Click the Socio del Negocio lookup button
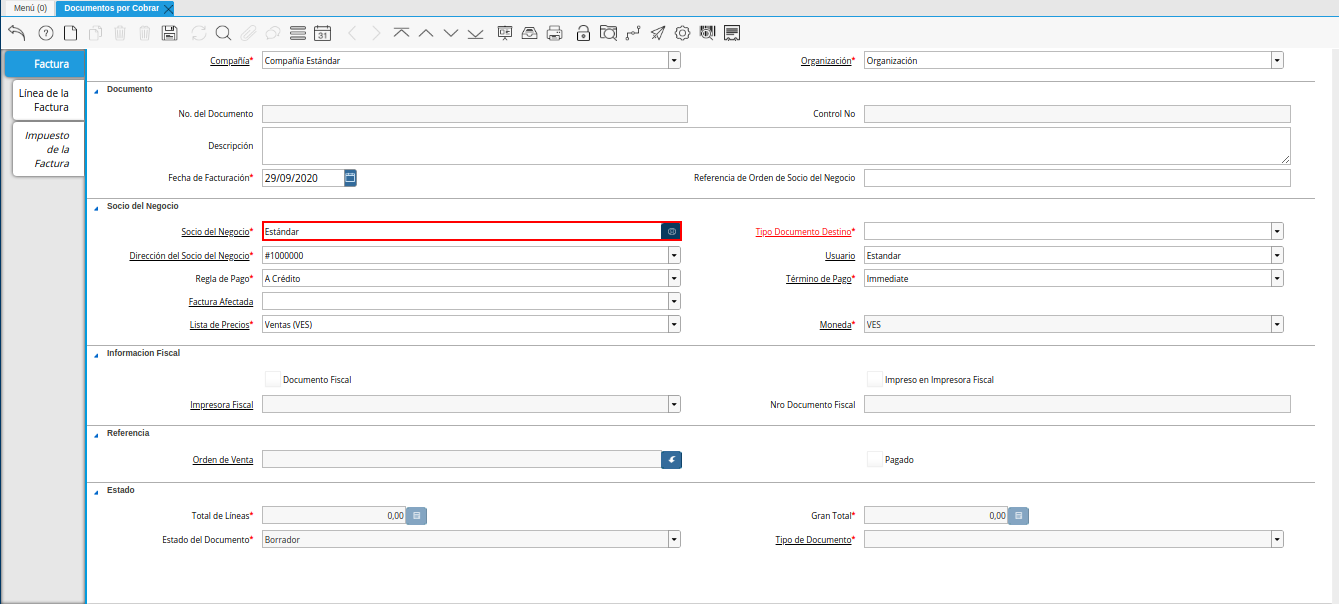1339x604 pixels. coord(672,231)
